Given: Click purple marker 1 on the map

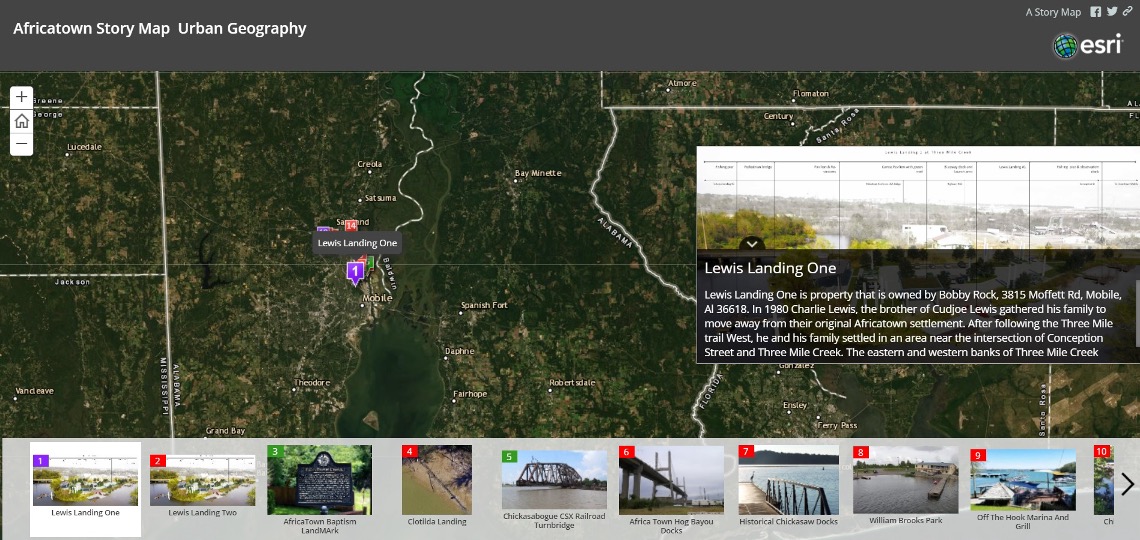Looking at the screenshot, I should click(x=354, y=271).
